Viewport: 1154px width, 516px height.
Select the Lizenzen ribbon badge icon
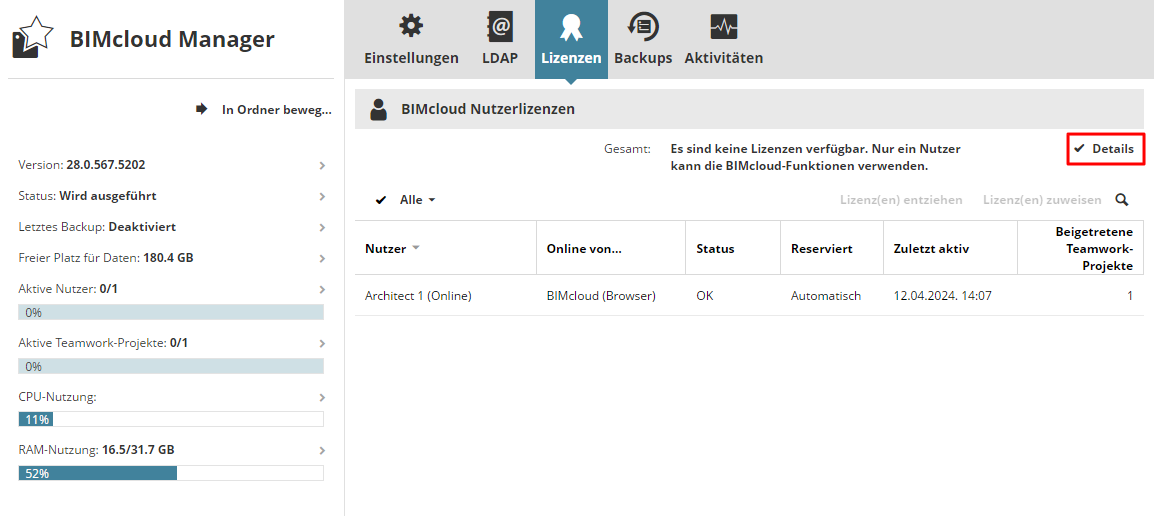(570, 26)
